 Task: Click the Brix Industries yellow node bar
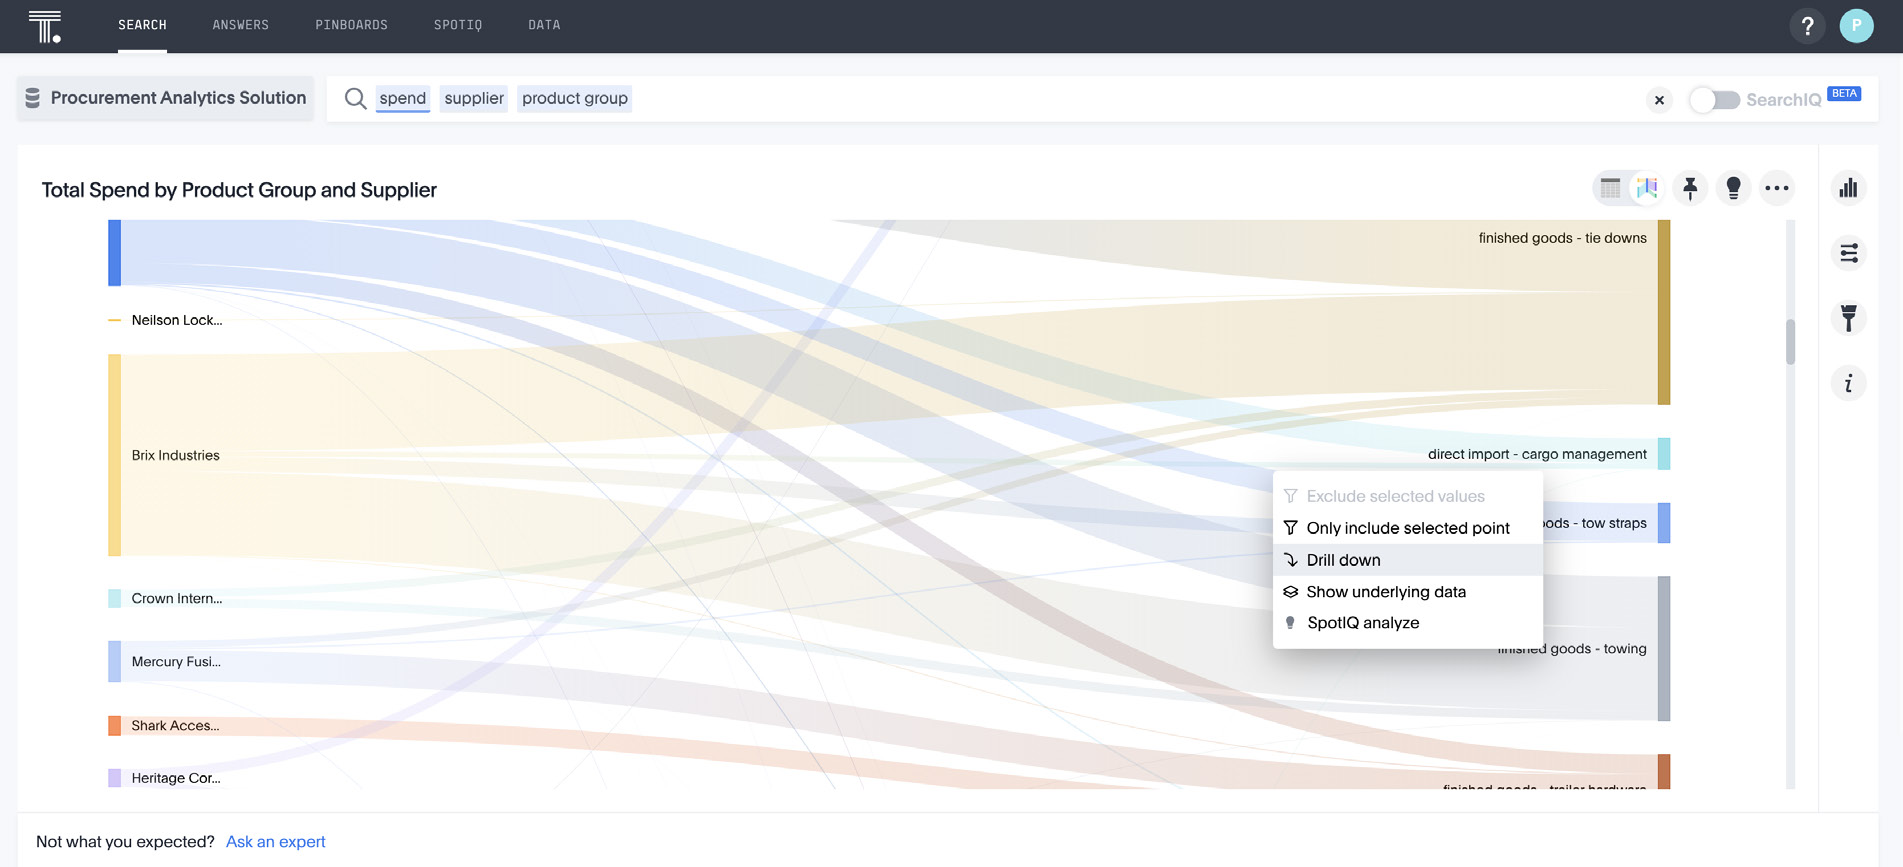coord(115,455)
